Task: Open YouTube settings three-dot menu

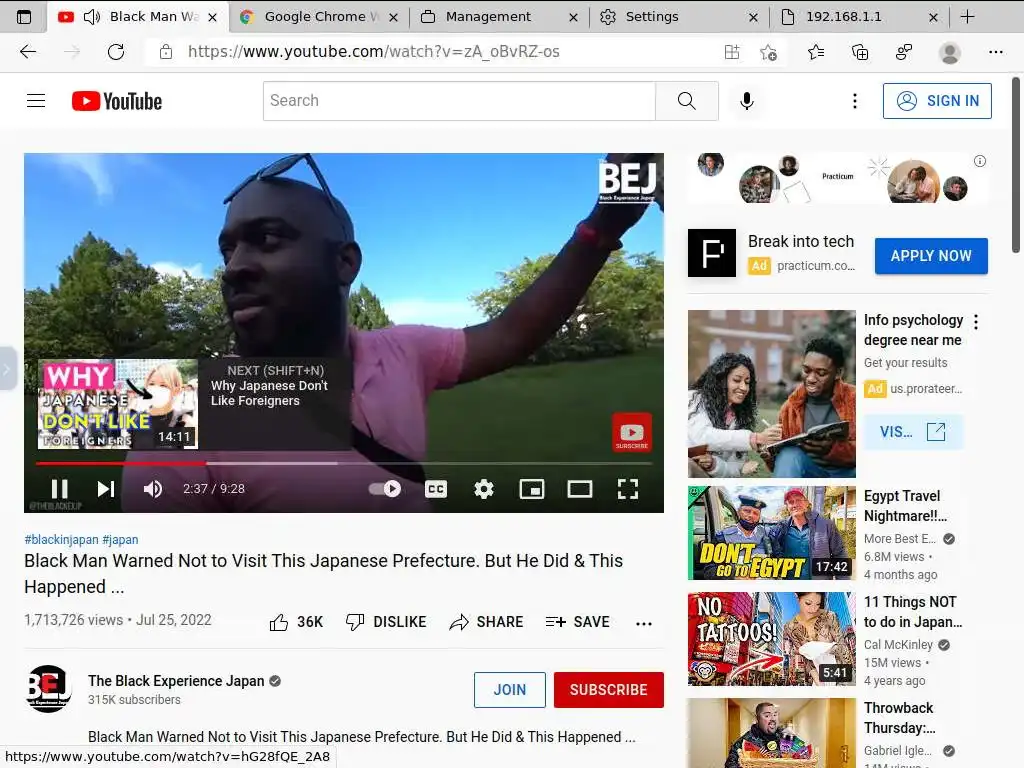Action: point(854,101)
